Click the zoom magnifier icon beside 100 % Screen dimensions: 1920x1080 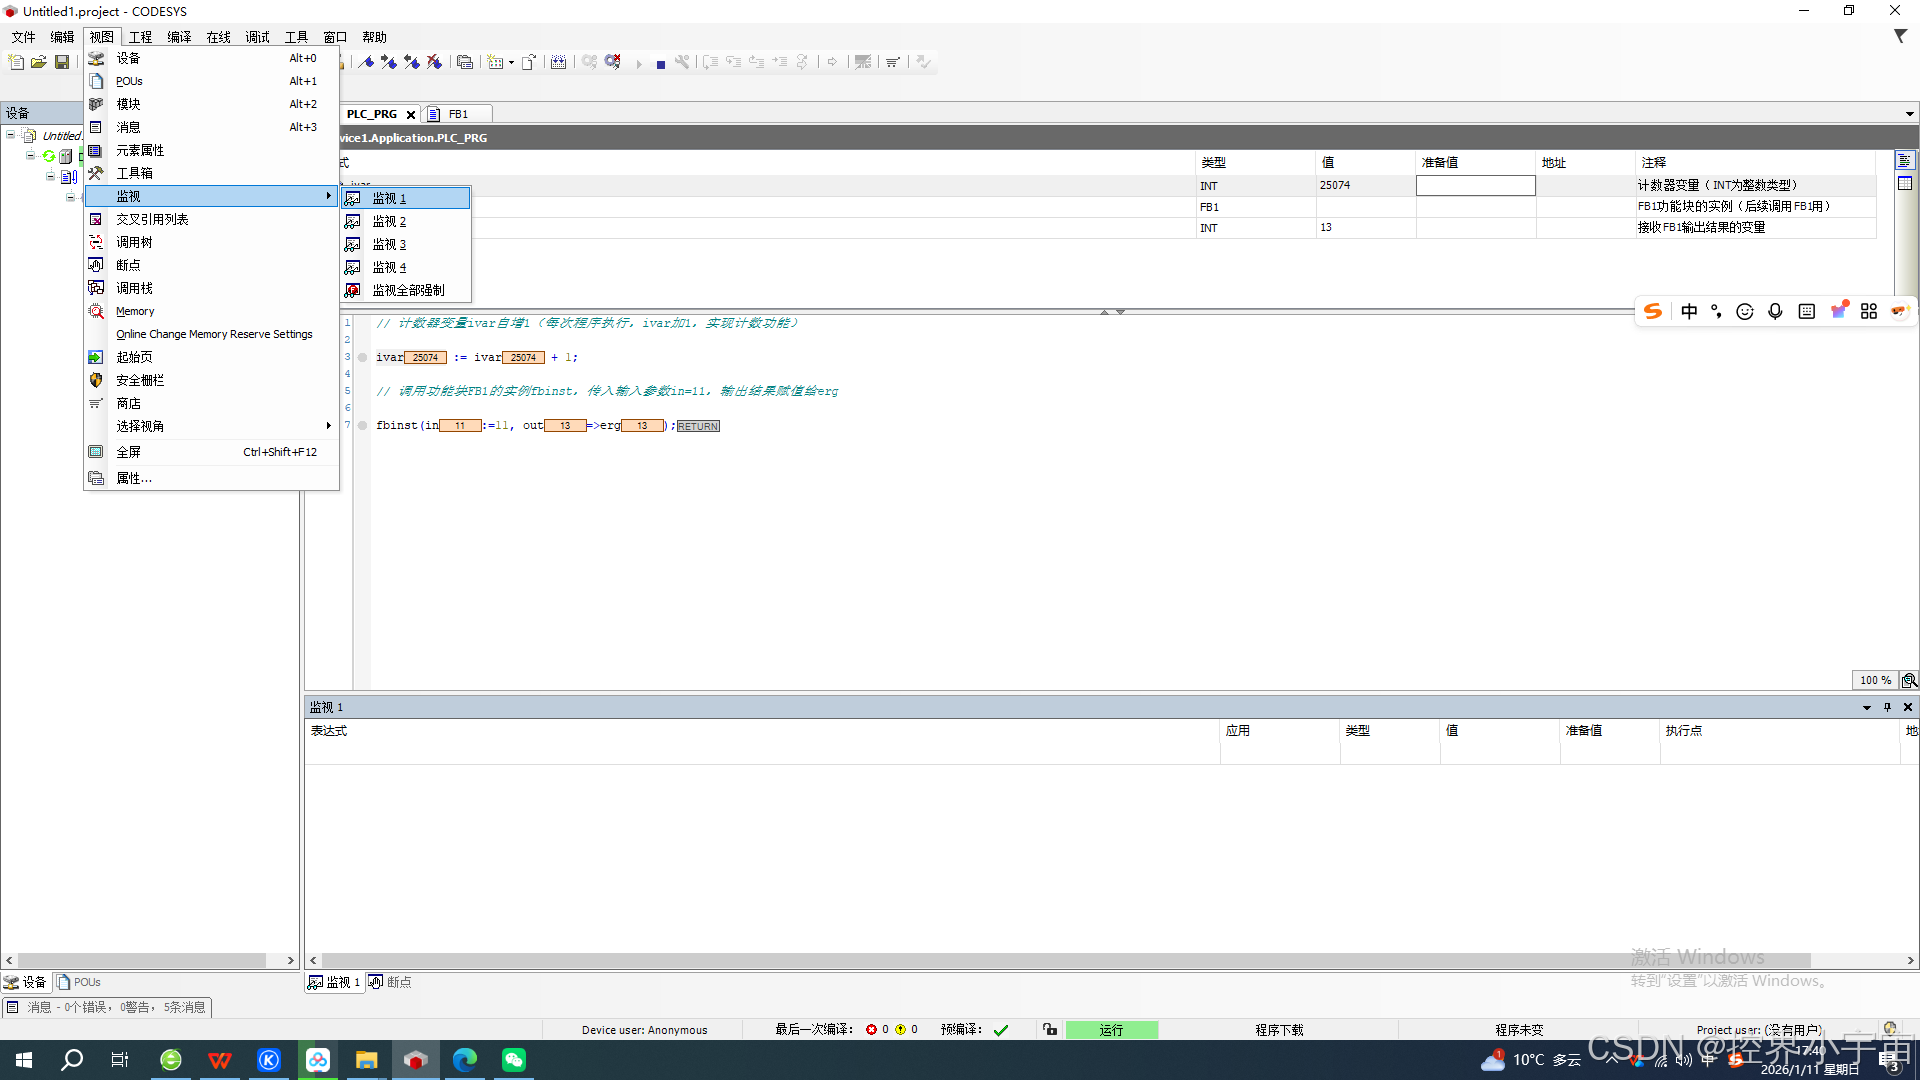(x=1909, y=680)
